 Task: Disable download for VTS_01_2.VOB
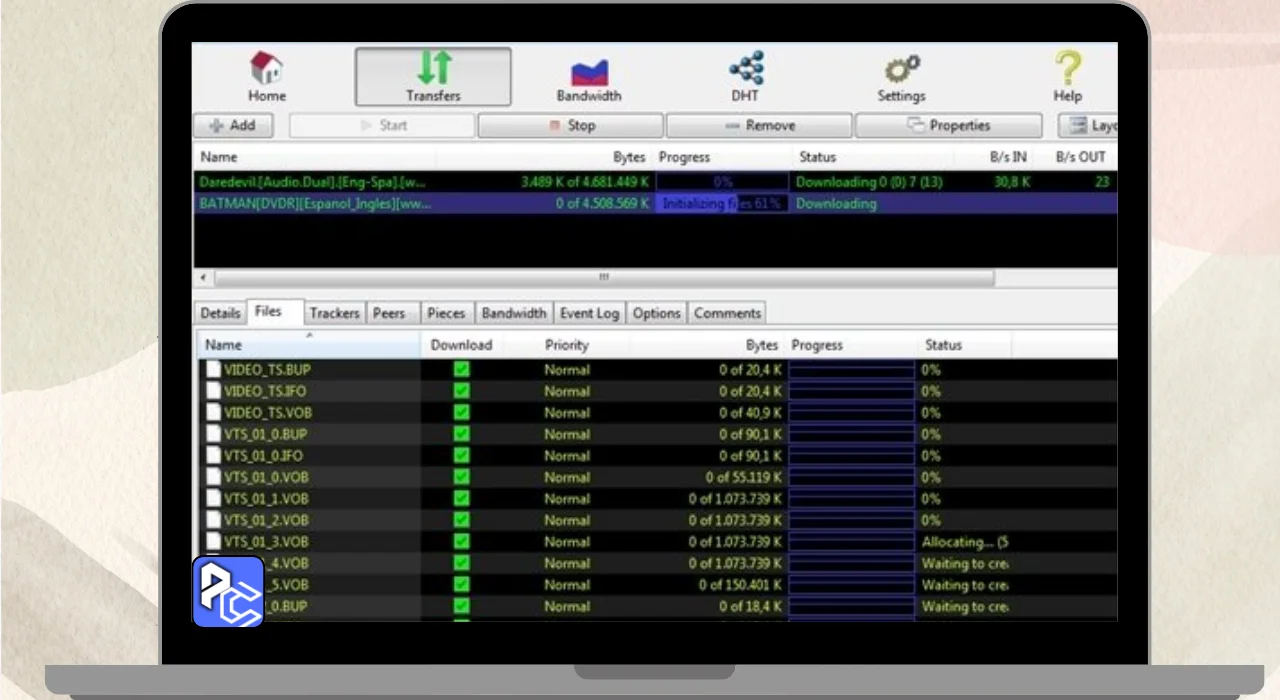coord(461,520)
